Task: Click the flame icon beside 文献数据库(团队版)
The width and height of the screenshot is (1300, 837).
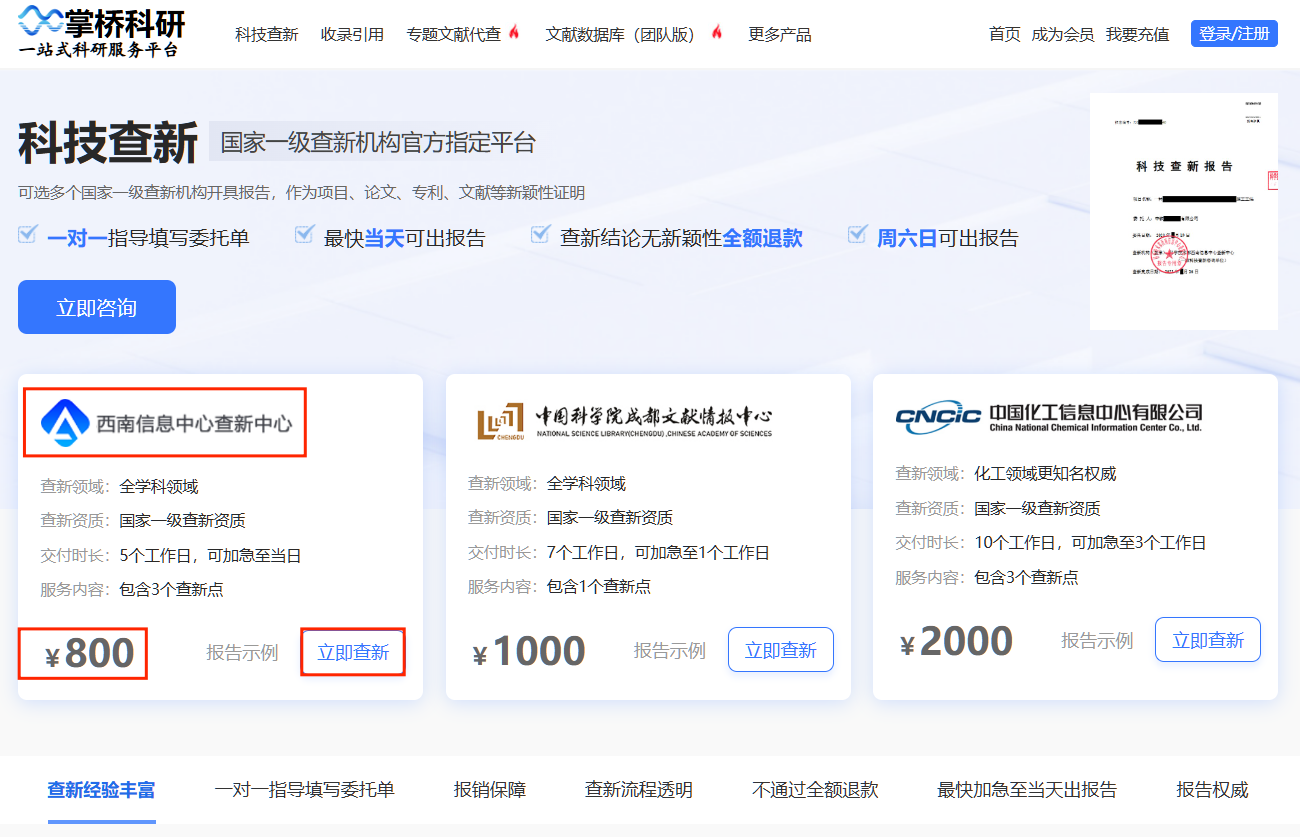Action: pos(717,32)
